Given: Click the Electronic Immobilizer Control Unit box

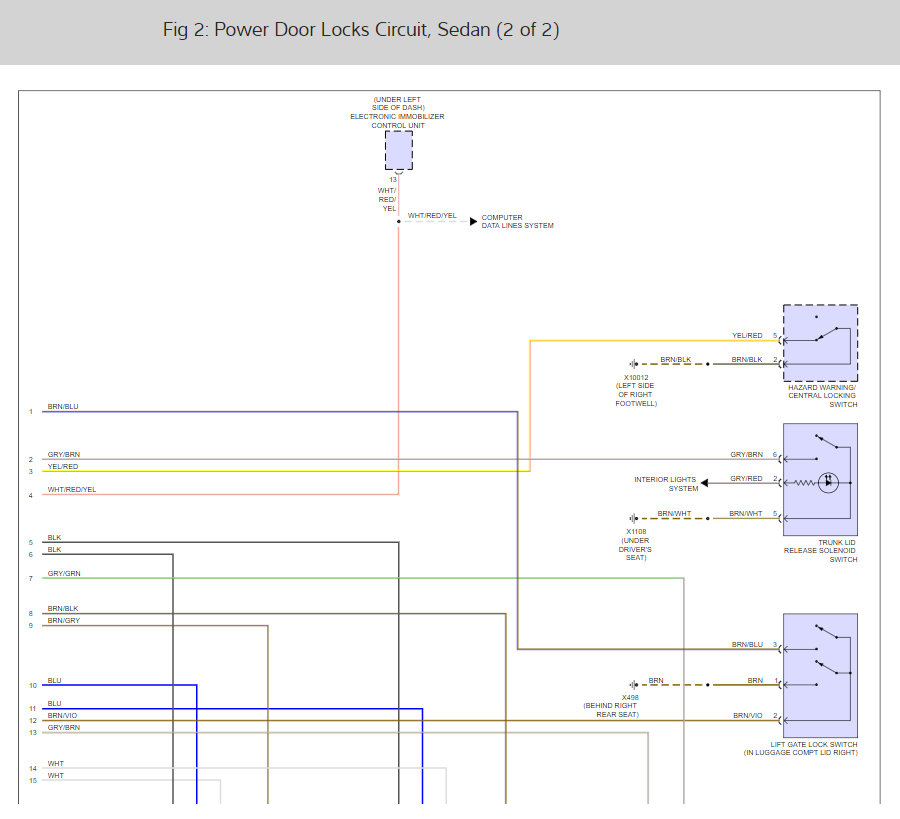Looking at the screenshot, I should (398, 151).
